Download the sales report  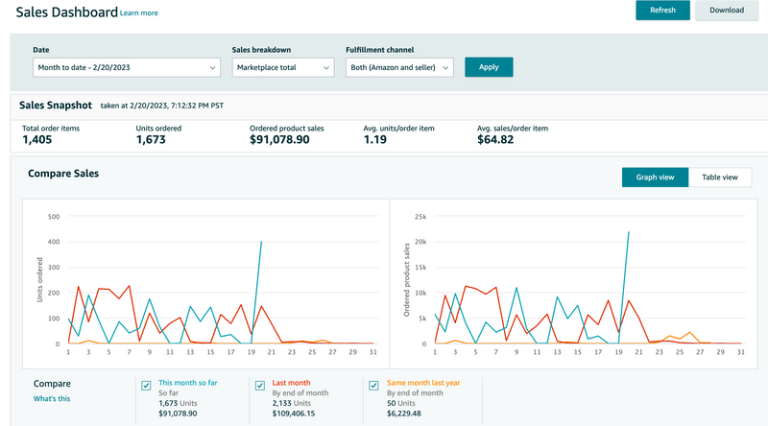click(x=726, y=10)
